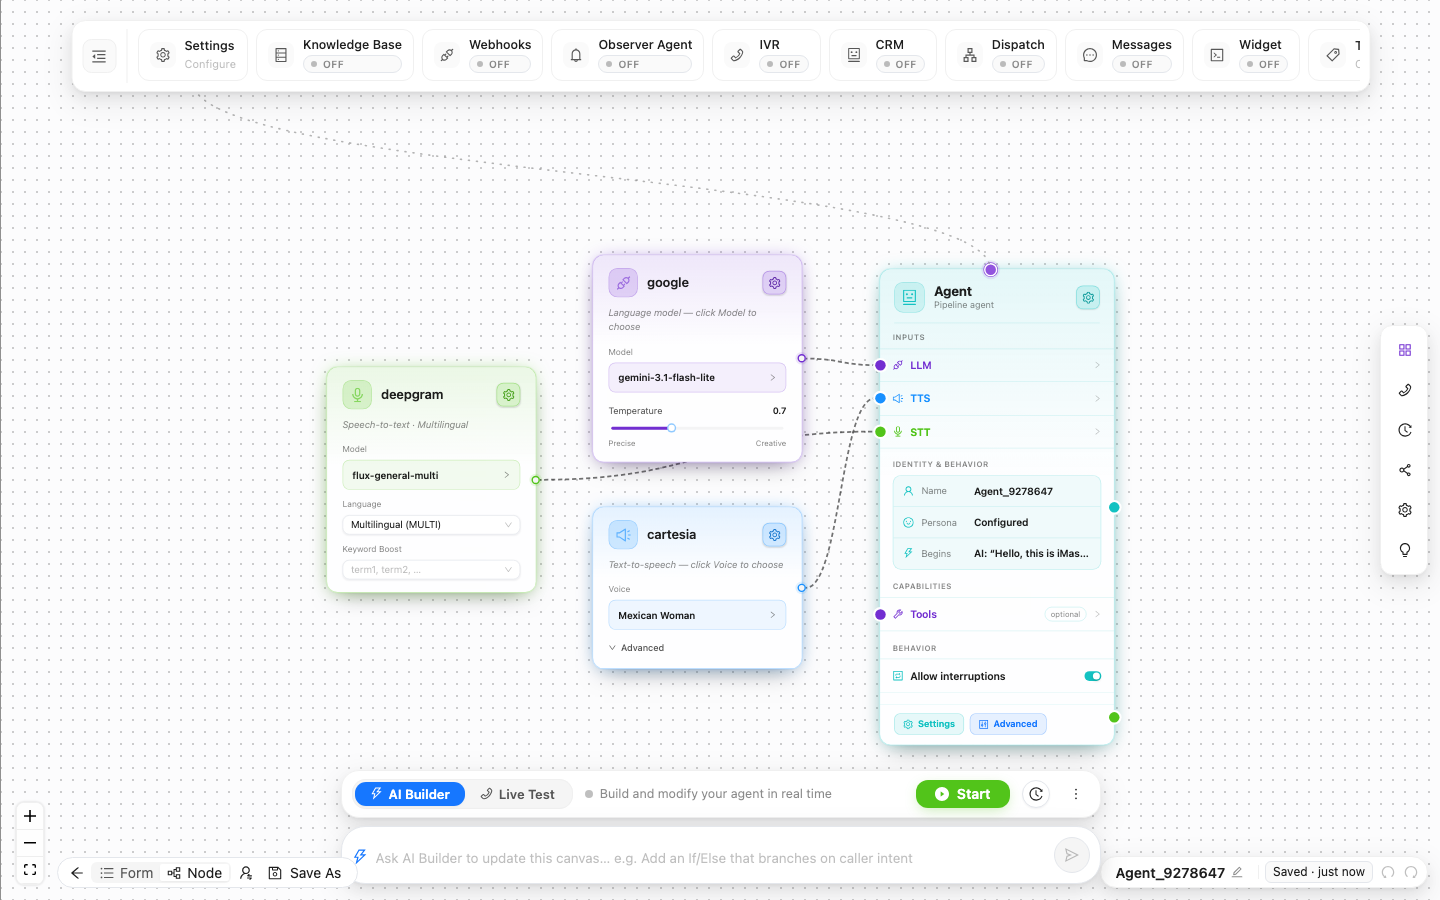This screenshot has height=900, width=1440.
Task: Click the Agent node avatar icon
Action: click(909, 297)
